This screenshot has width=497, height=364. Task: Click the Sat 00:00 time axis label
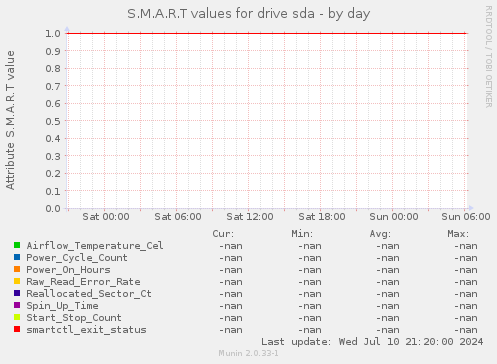pos(106,217)
